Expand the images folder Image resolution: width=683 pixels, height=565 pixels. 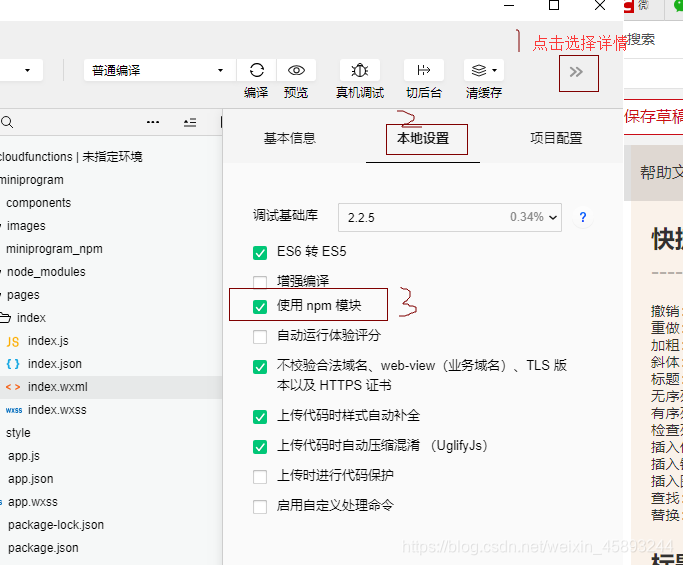pos(1,226)
